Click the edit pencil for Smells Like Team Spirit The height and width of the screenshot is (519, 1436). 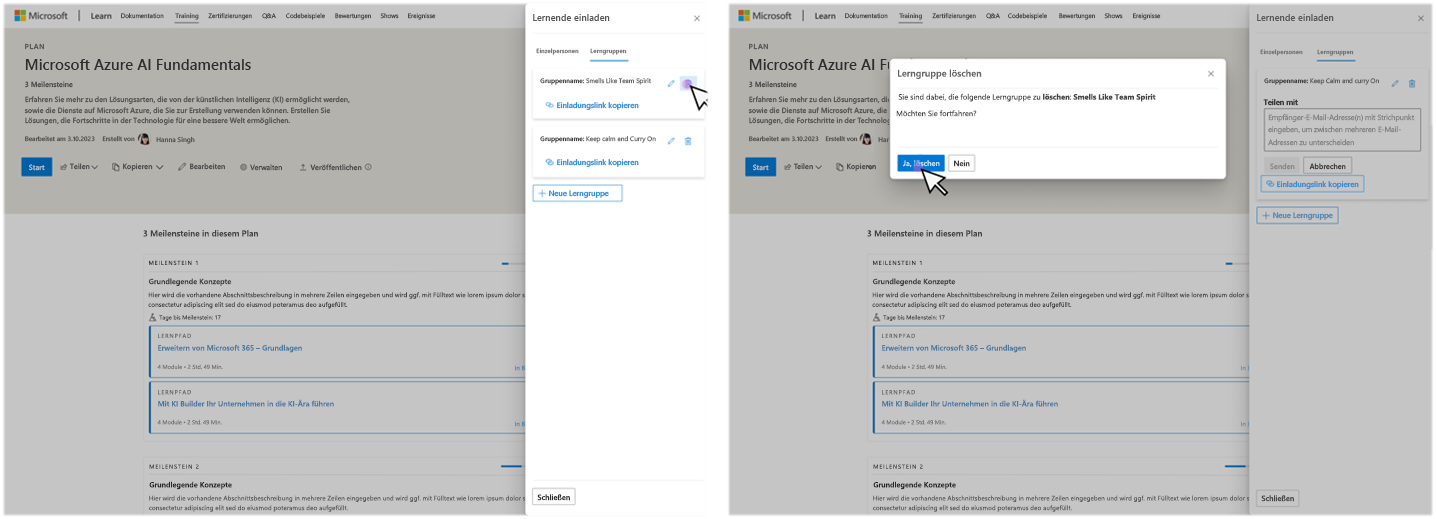(x=671, y=83)
